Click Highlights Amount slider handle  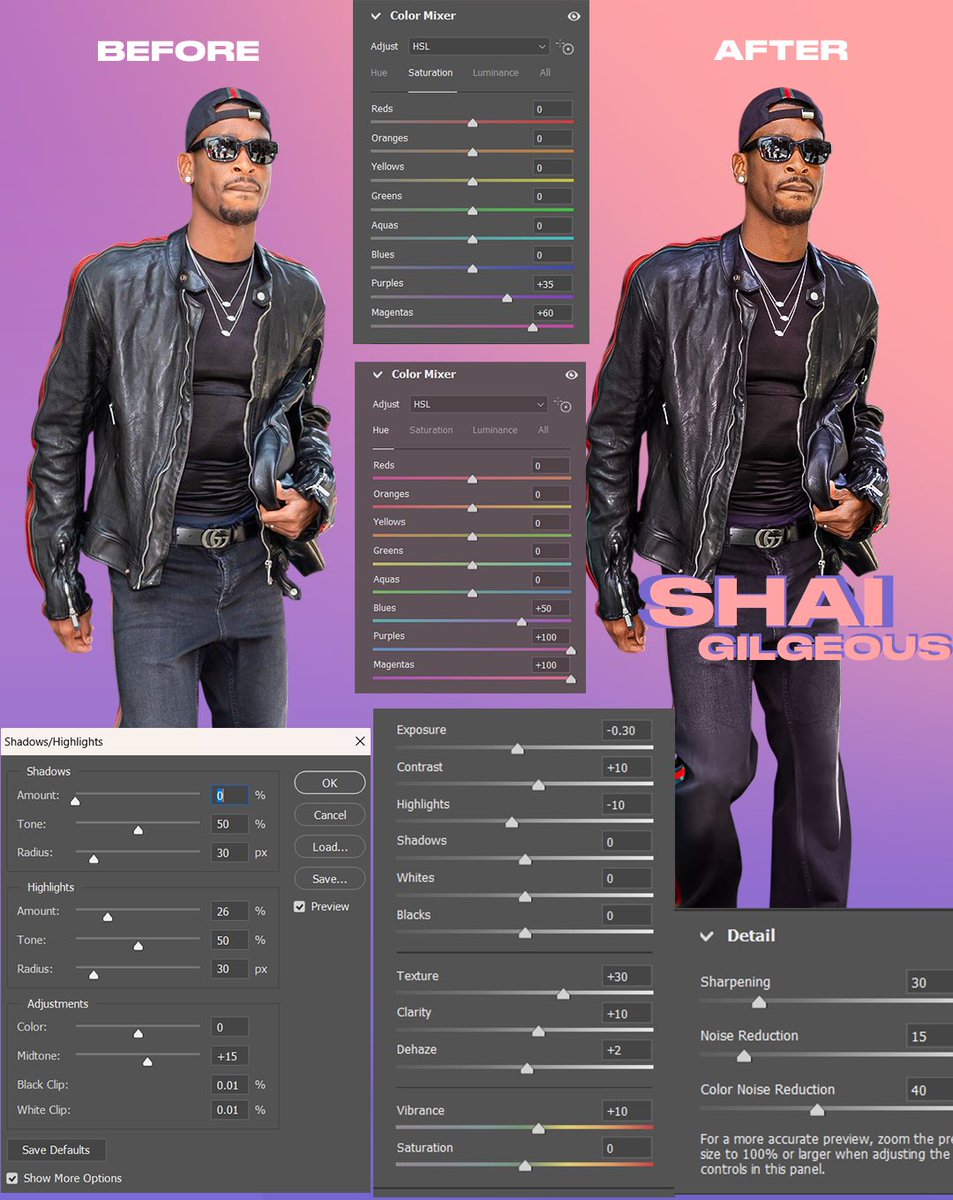click(x=107, y=916)
